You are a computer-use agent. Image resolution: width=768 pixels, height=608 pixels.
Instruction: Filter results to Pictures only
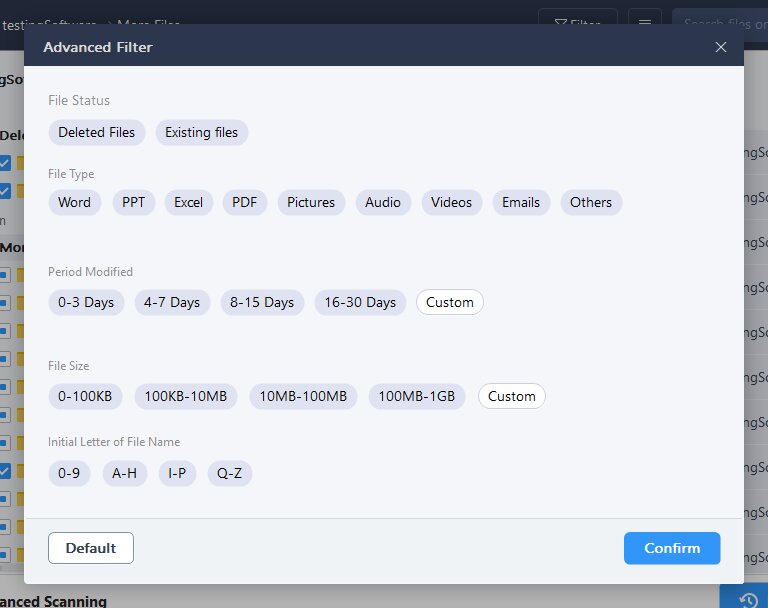(x=311, y=202)
